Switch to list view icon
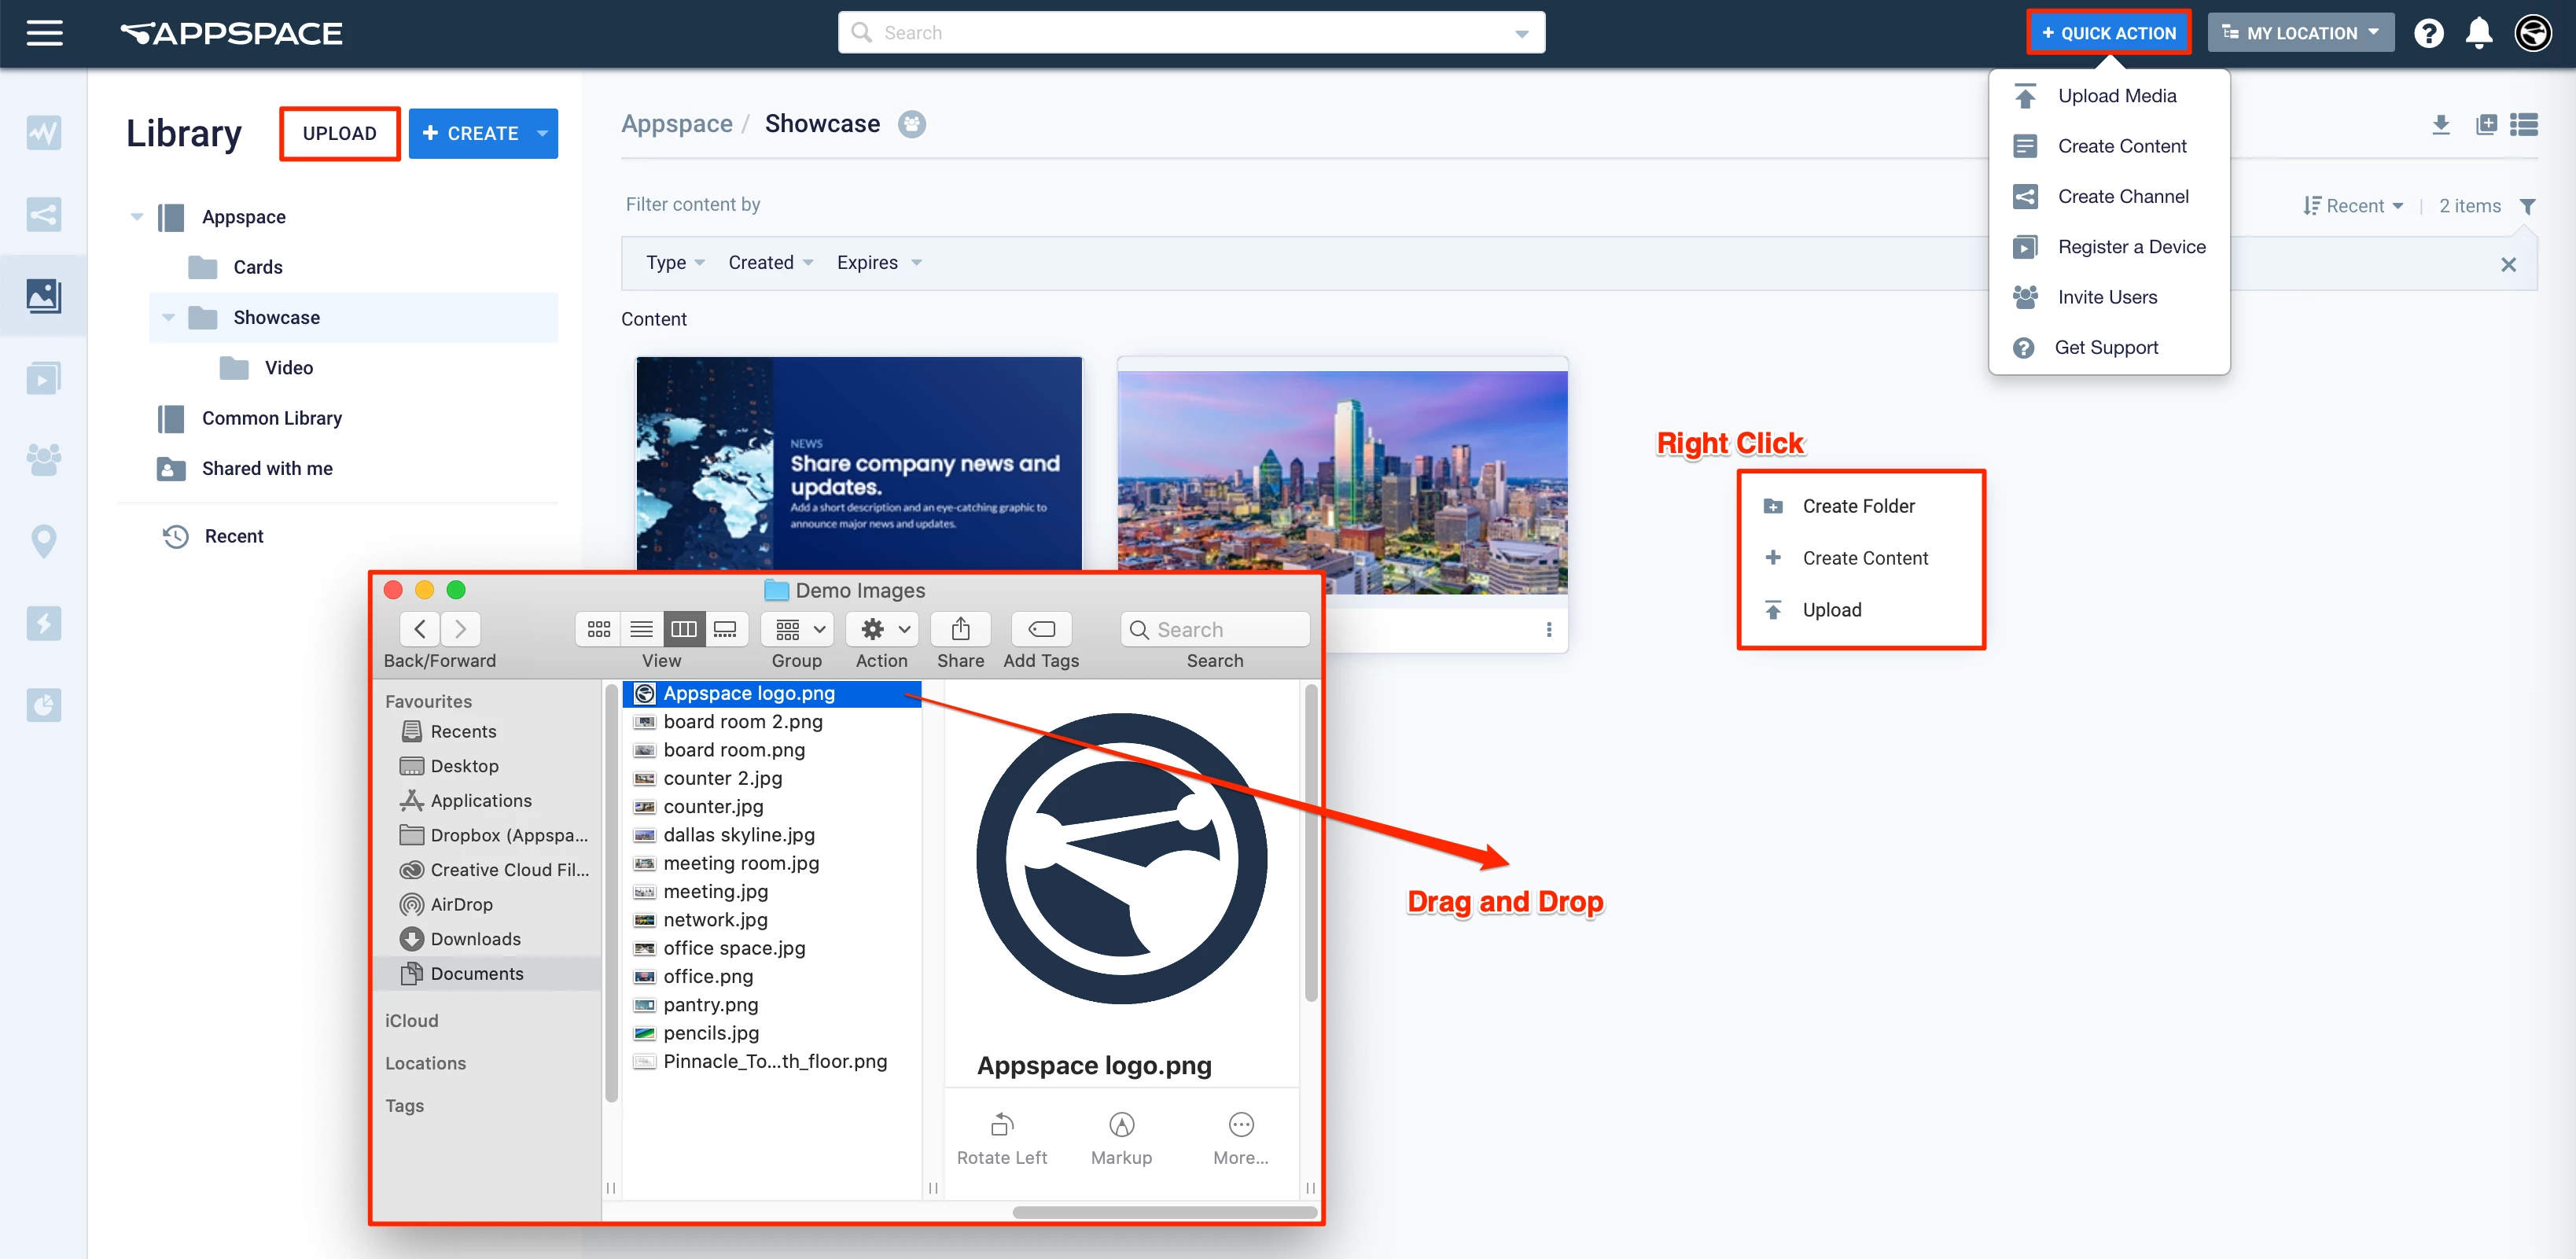The width and height of the screenshot is (2576, 1259). pyautogui.click(x=2524, y=124)
